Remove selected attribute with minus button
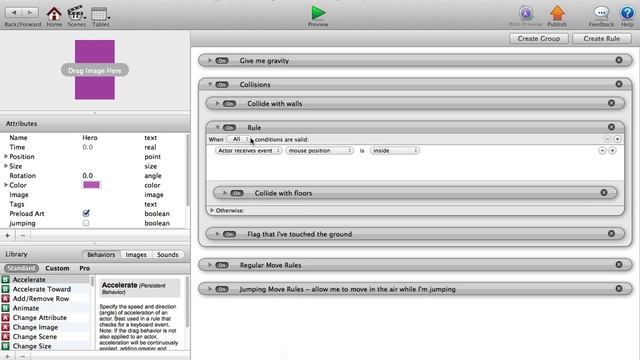The image size is (640, 360). pos(23,236)
